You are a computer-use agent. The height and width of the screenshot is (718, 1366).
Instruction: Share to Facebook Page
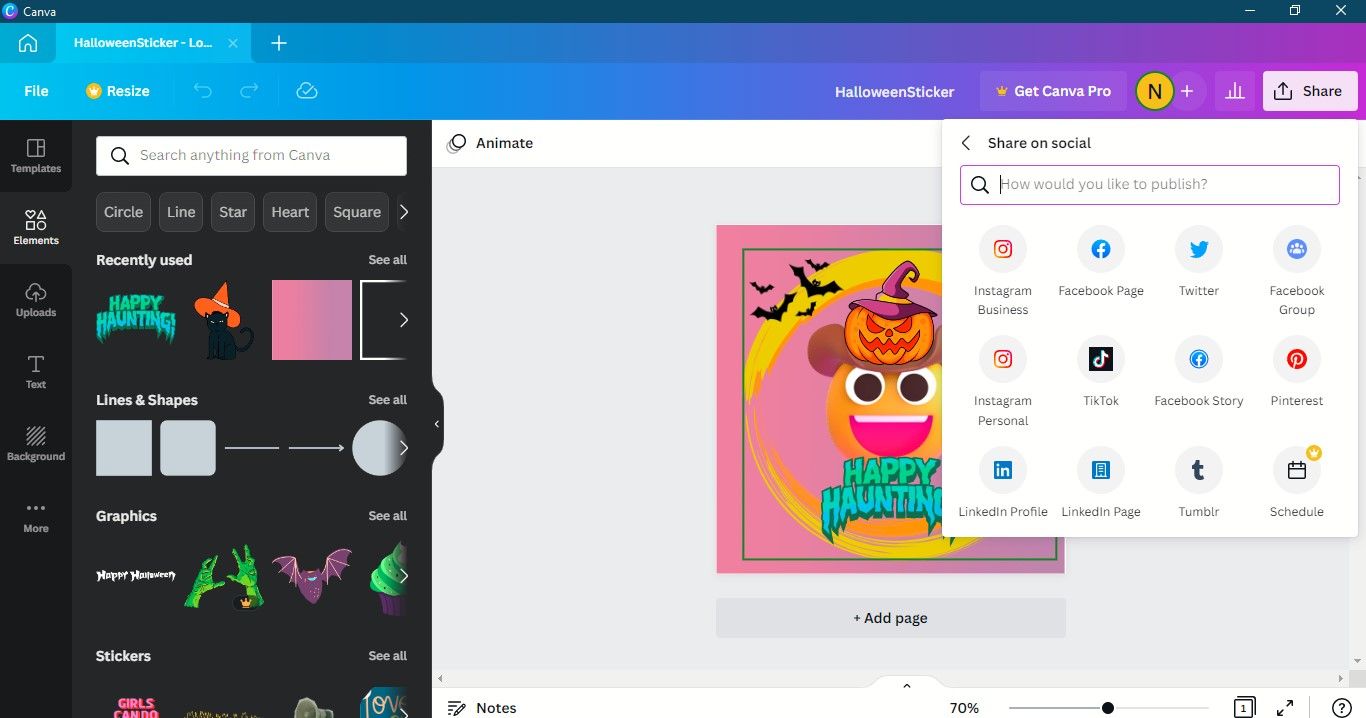click(x=1101, y=263)
